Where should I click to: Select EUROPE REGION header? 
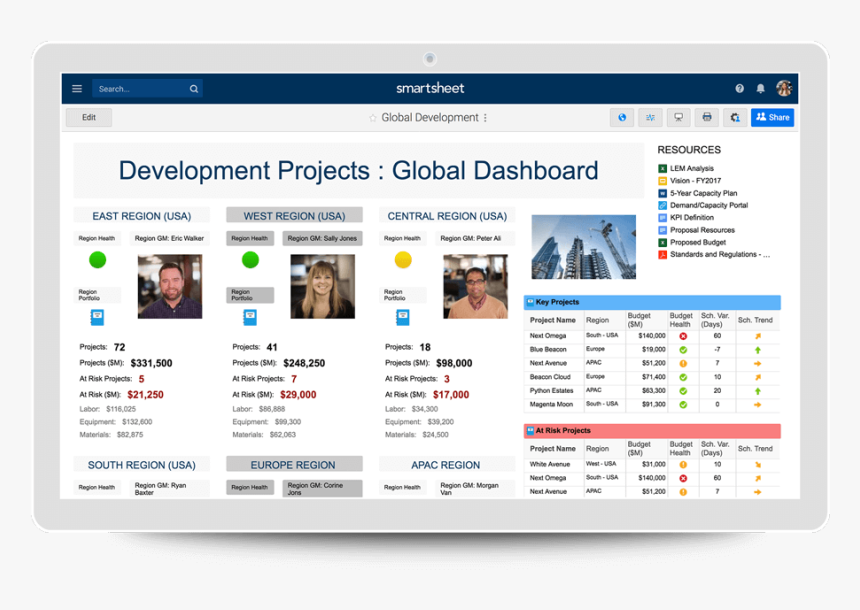point(295,465)
